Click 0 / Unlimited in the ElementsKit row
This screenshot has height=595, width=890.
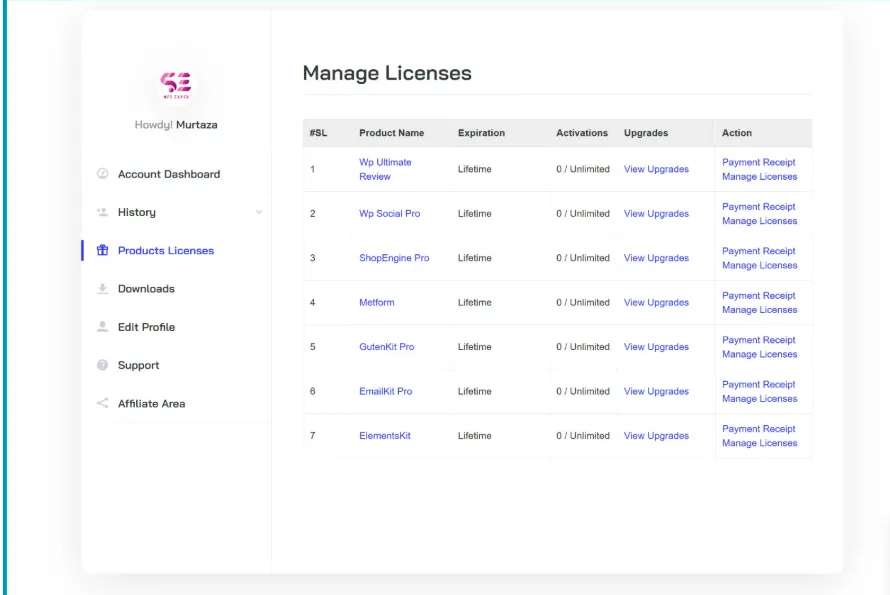(x=582, y=435)
